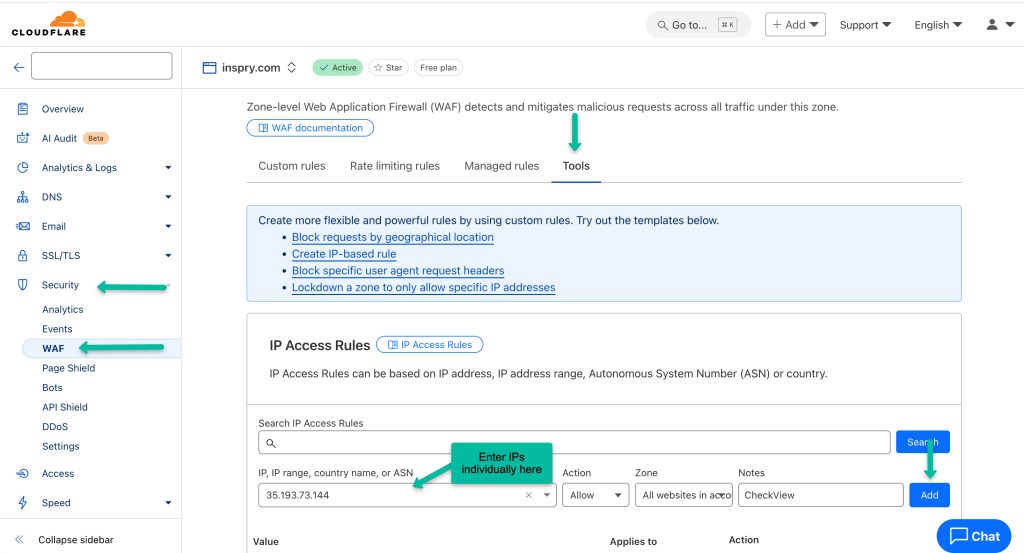The height and width of the screenshot is (553, 1024).
Task: Open AI Audit from sidebar icon
Action: tap(22, 138)
